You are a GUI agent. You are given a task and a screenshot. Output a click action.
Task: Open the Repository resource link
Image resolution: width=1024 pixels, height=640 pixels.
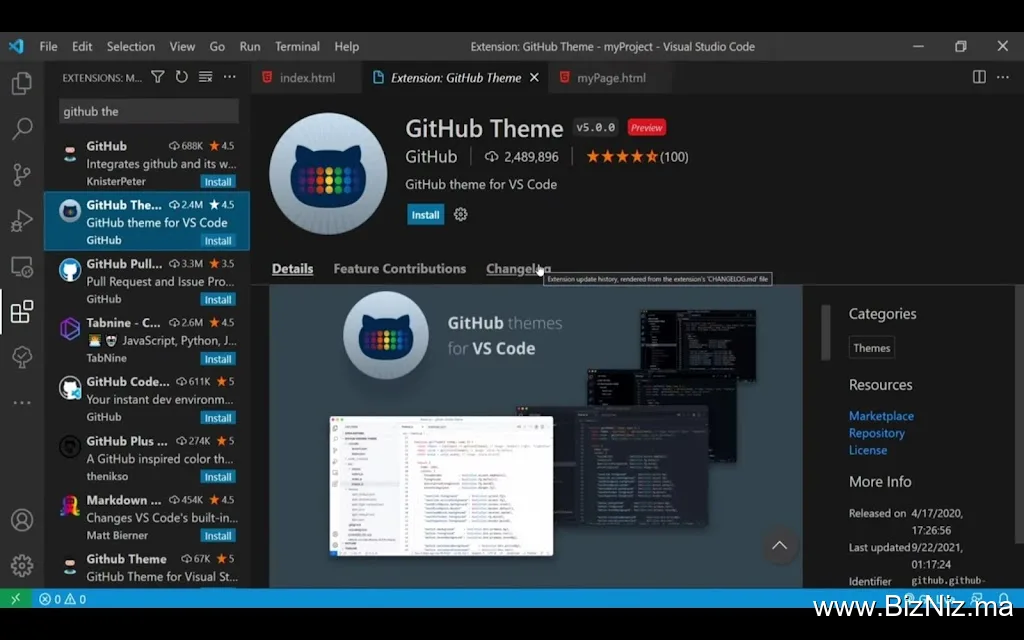pyautogui.click(x=876, y=433)
